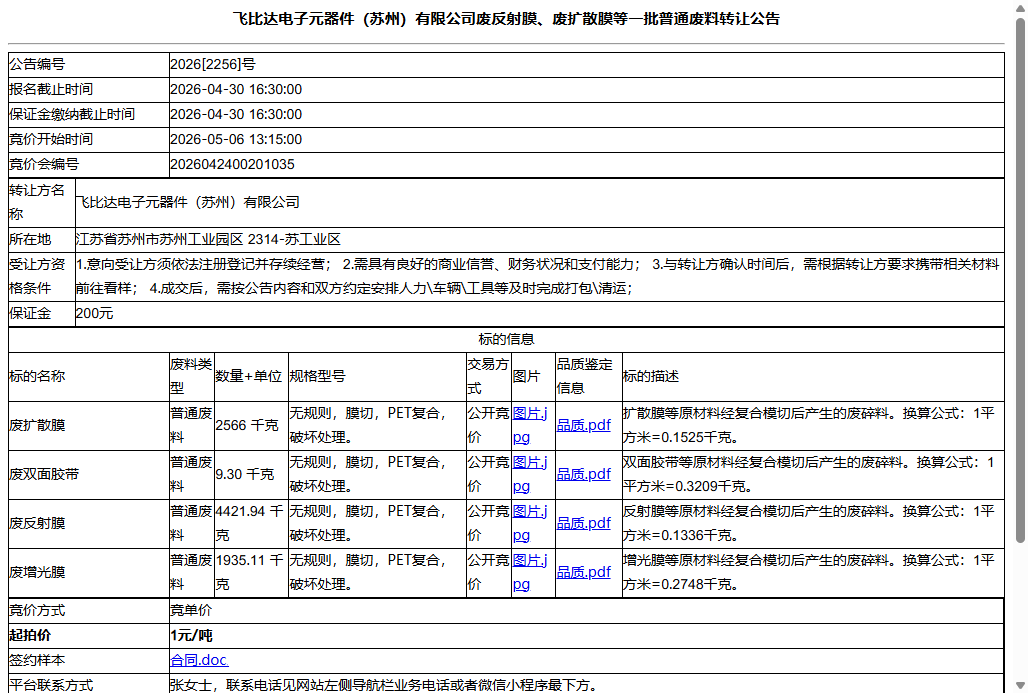
Task: Click the 报名截止时间 label
Action: pyautogui.click(x=51, y=89)
